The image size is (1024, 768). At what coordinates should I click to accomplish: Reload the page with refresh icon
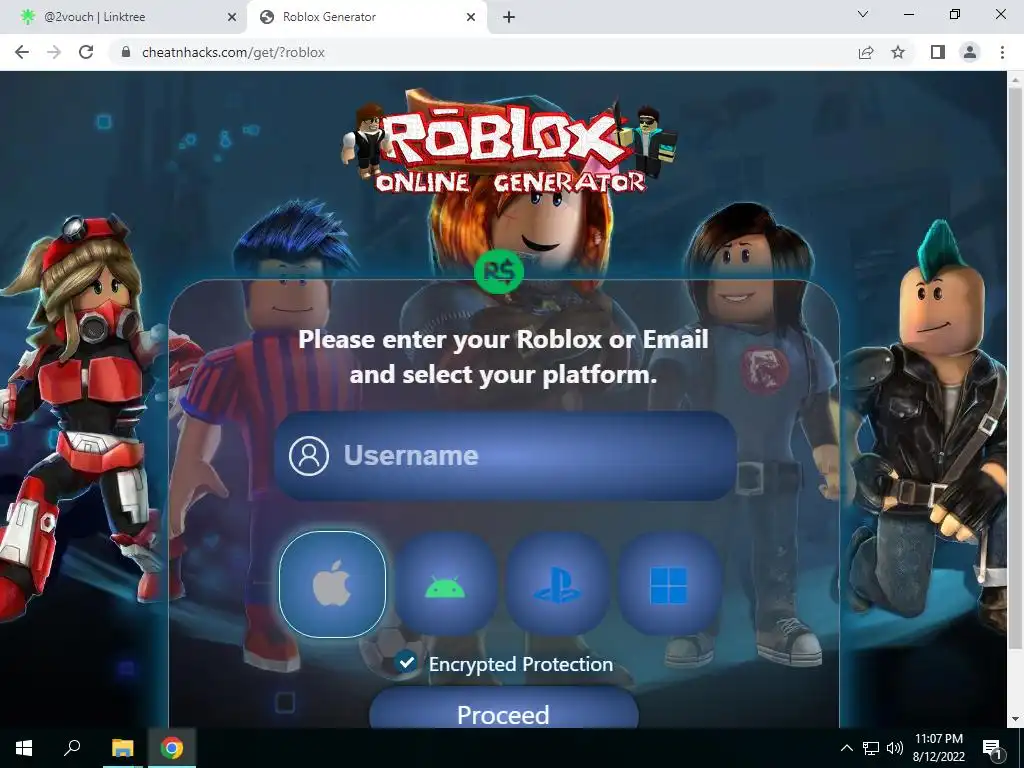click(x=86, y=52)
